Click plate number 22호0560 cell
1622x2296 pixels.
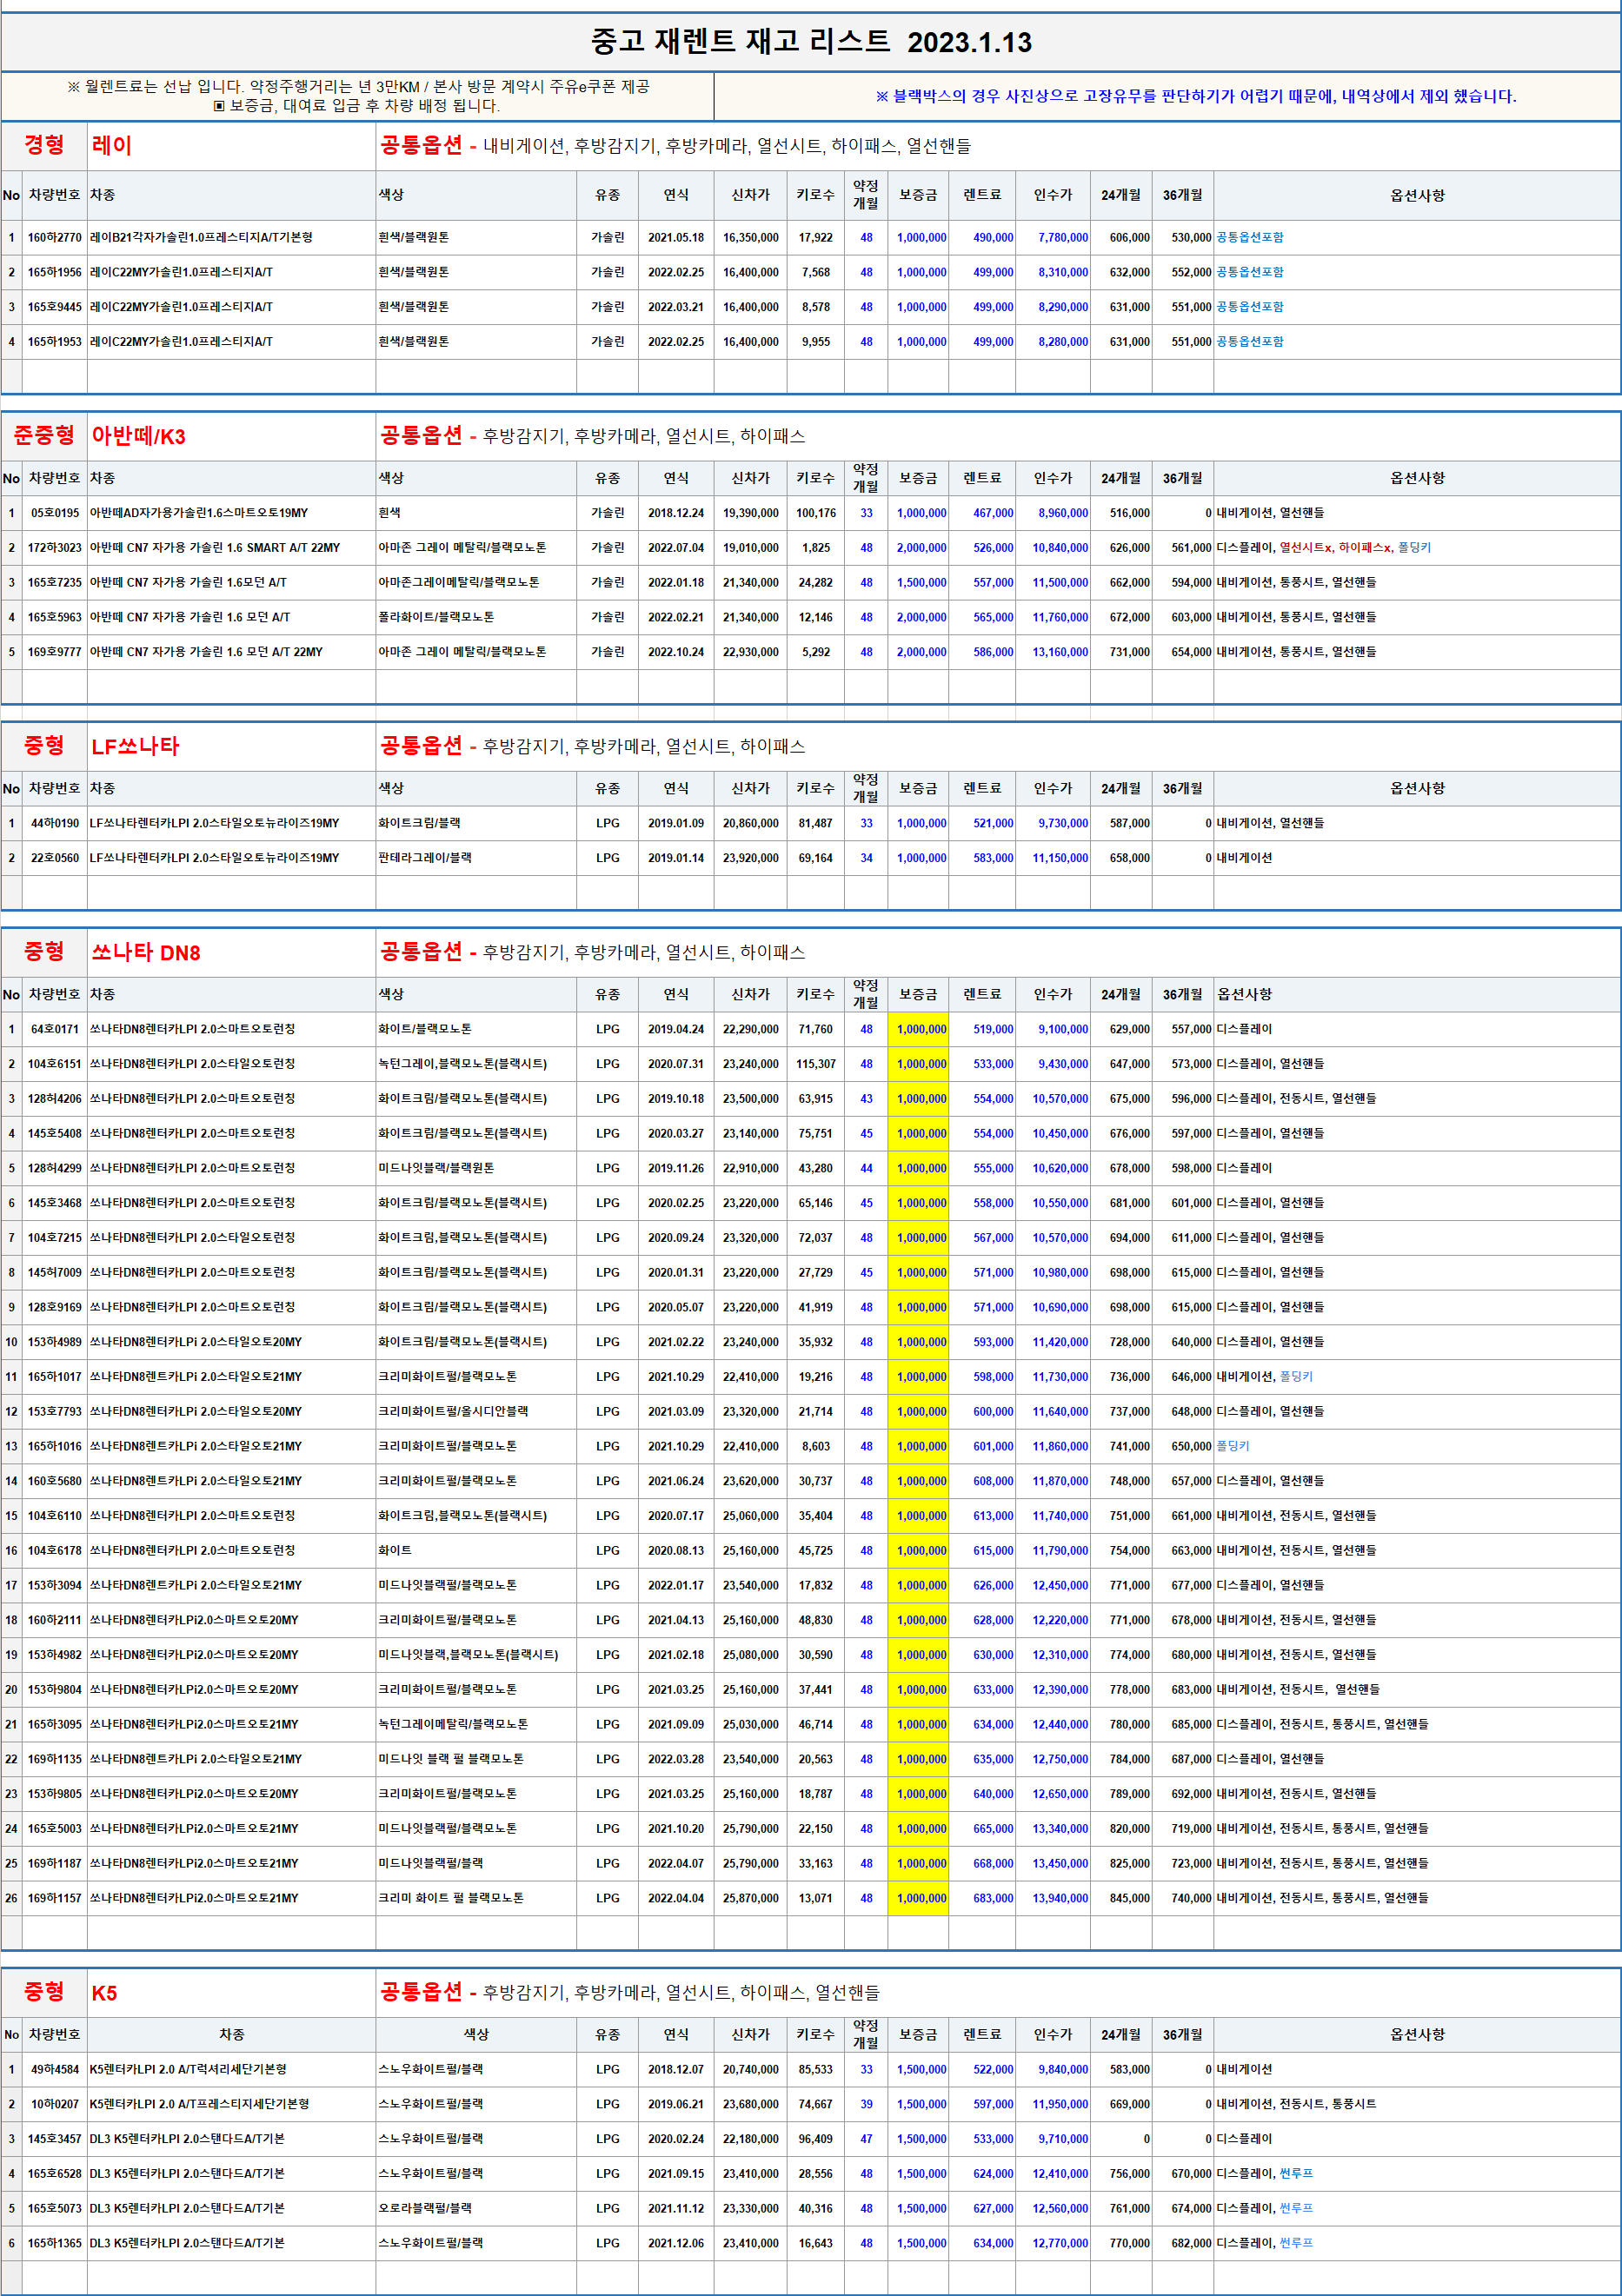tap(55, 858)
